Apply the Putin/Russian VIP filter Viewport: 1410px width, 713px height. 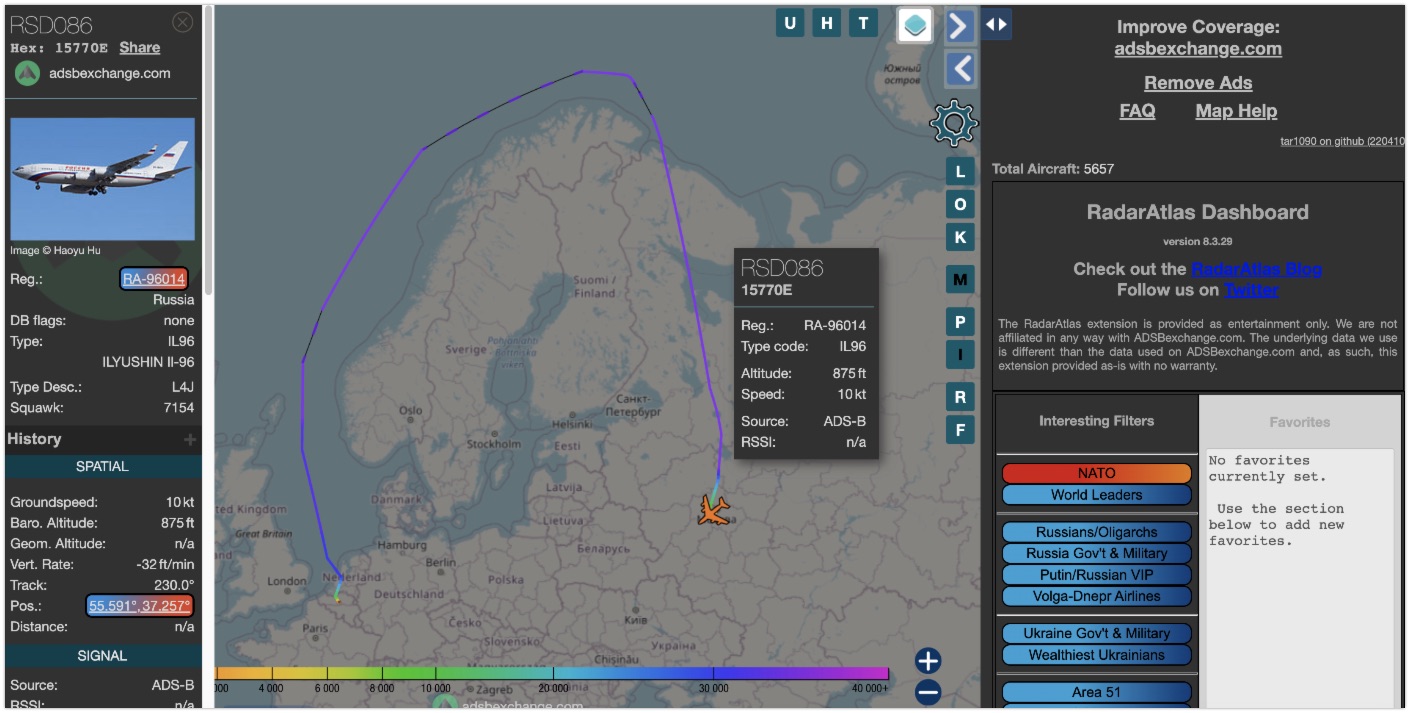coord(1097,575)
